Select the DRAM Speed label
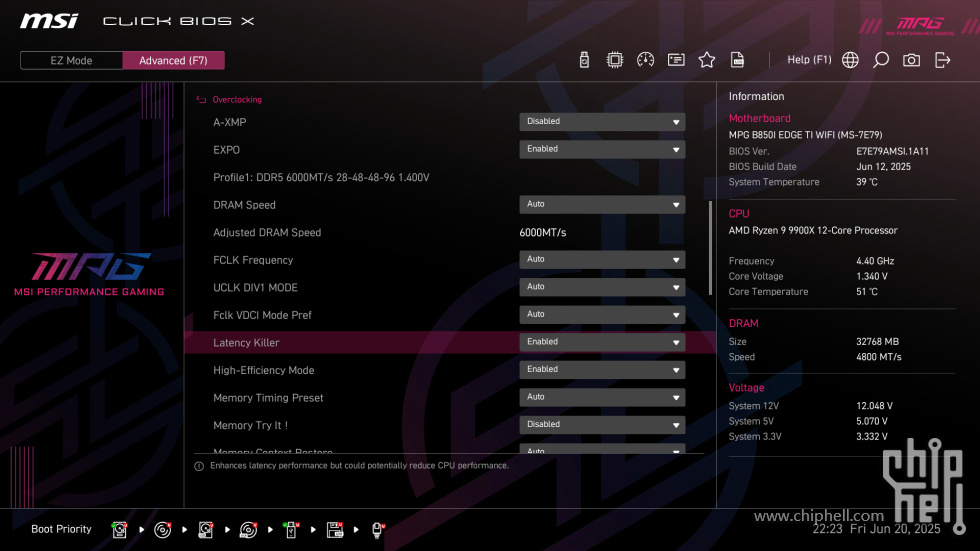The image size is (980, 551). pos(244,205)
